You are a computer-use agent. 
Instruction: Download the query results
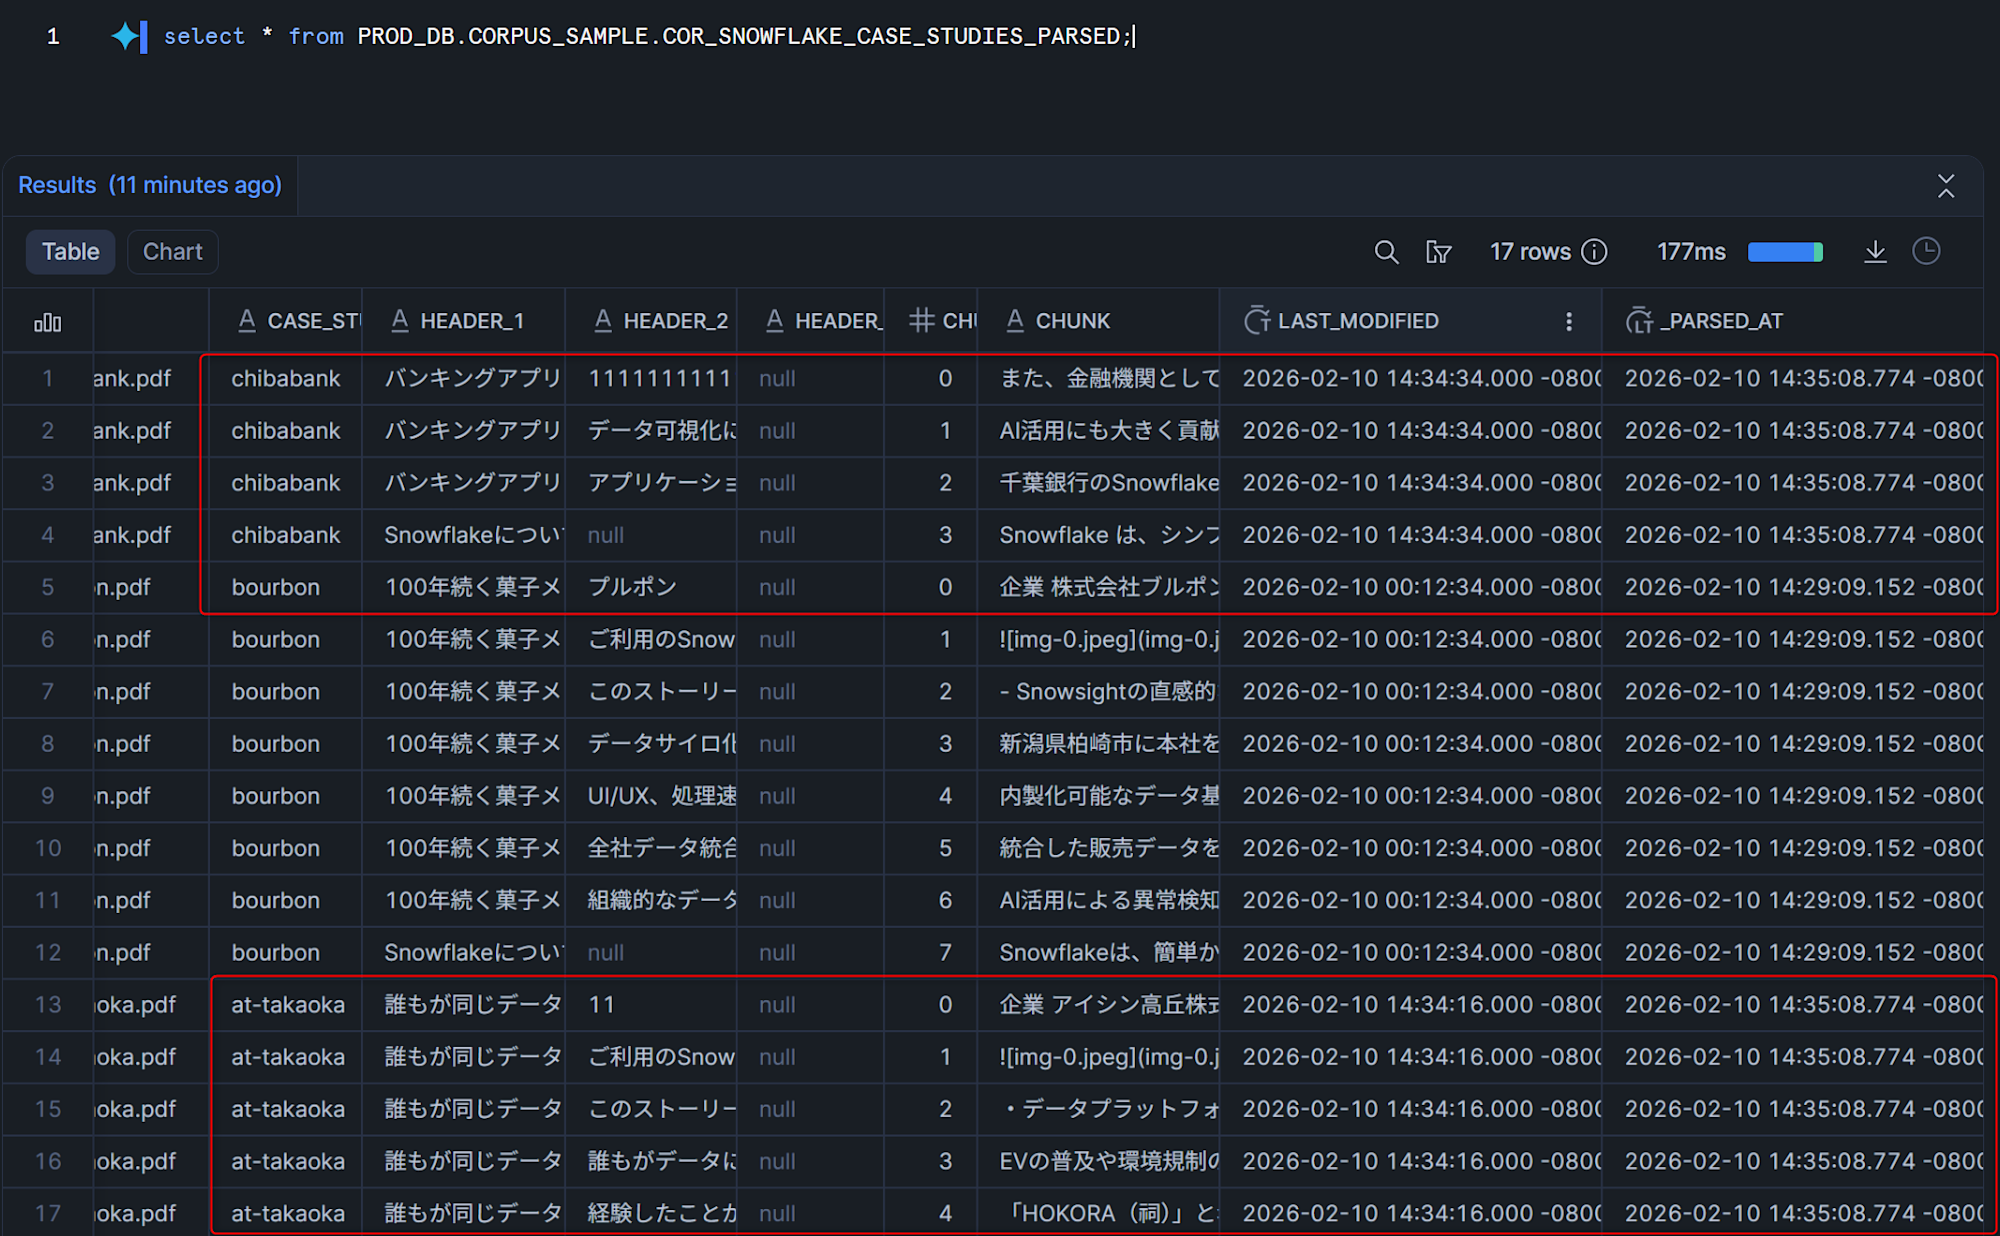pos(1877,252)
